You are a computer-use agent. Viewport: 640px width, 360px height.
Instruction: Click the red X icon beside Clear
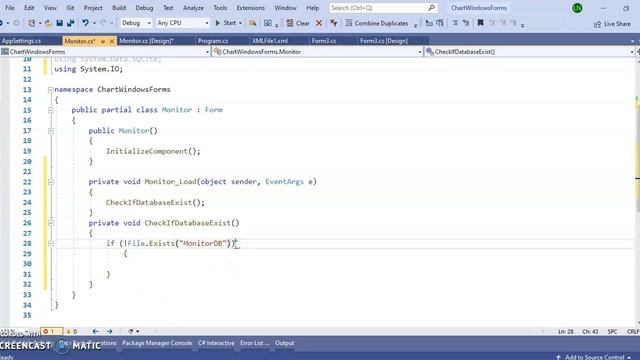(x=319, y=23)
